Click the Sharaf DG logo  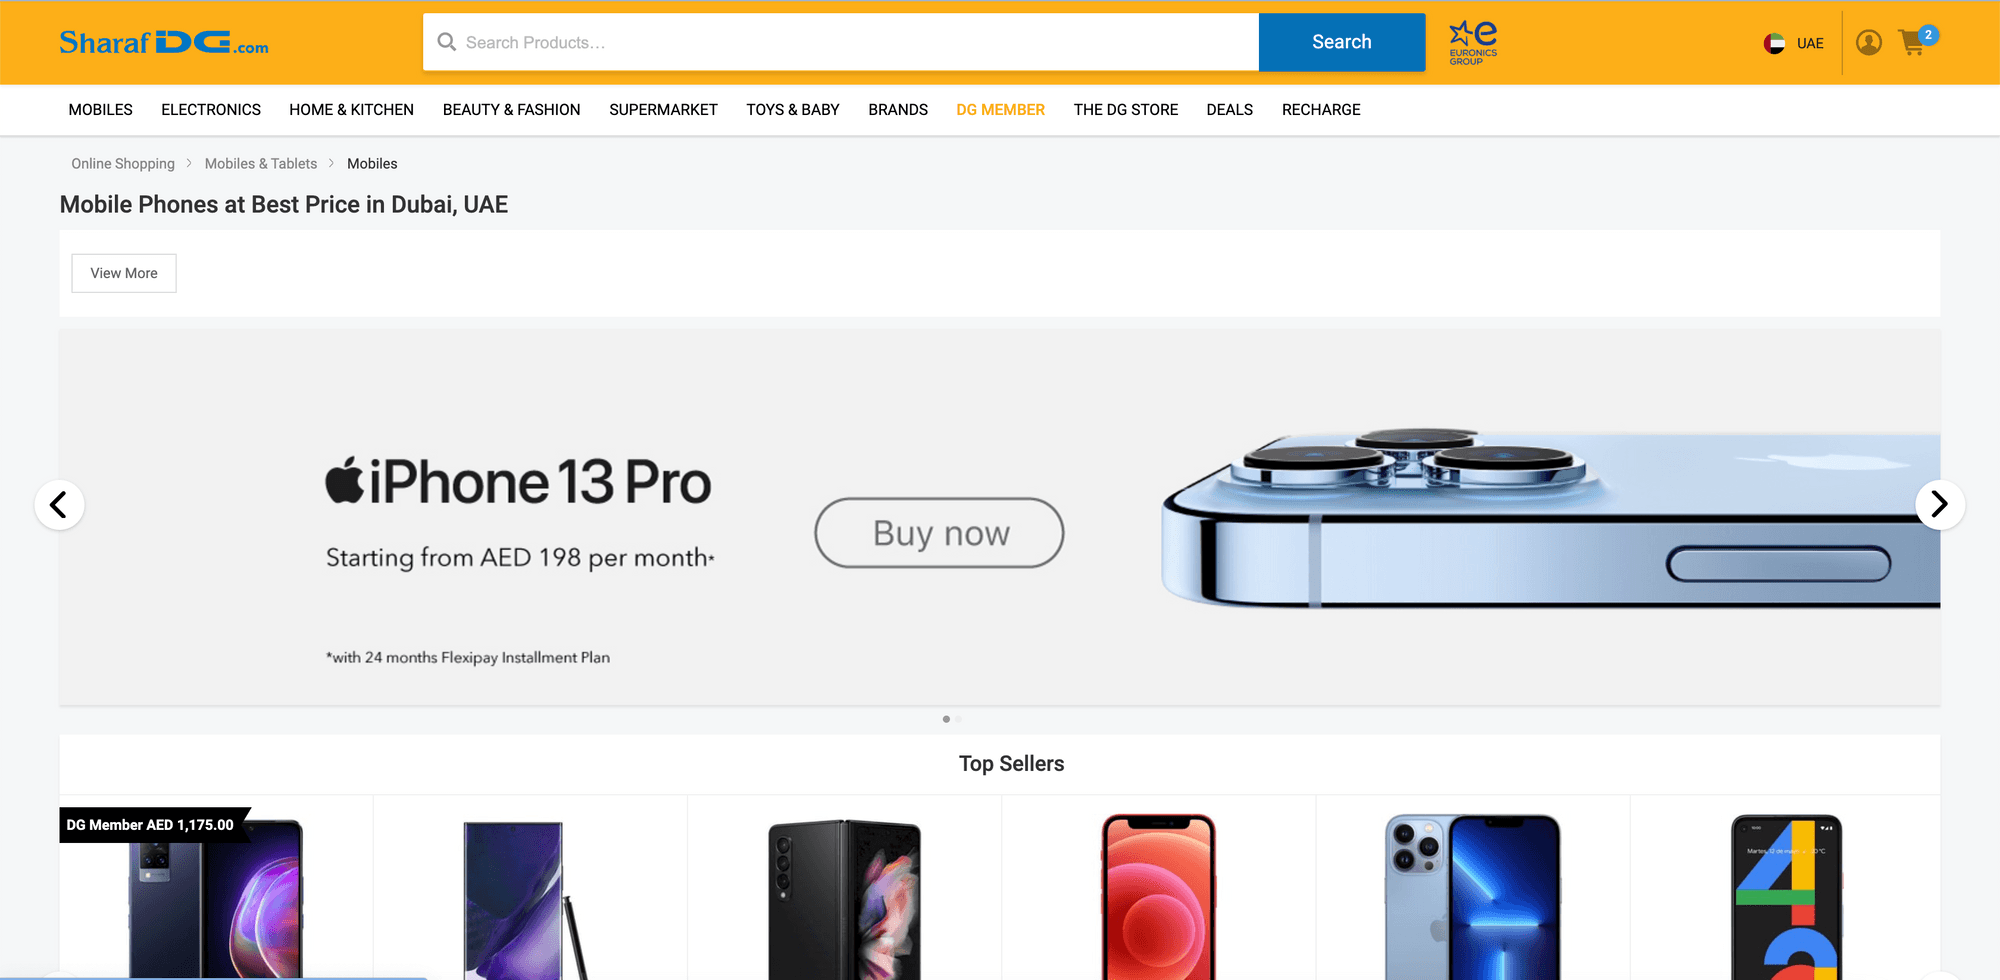[x=164, y=43]
